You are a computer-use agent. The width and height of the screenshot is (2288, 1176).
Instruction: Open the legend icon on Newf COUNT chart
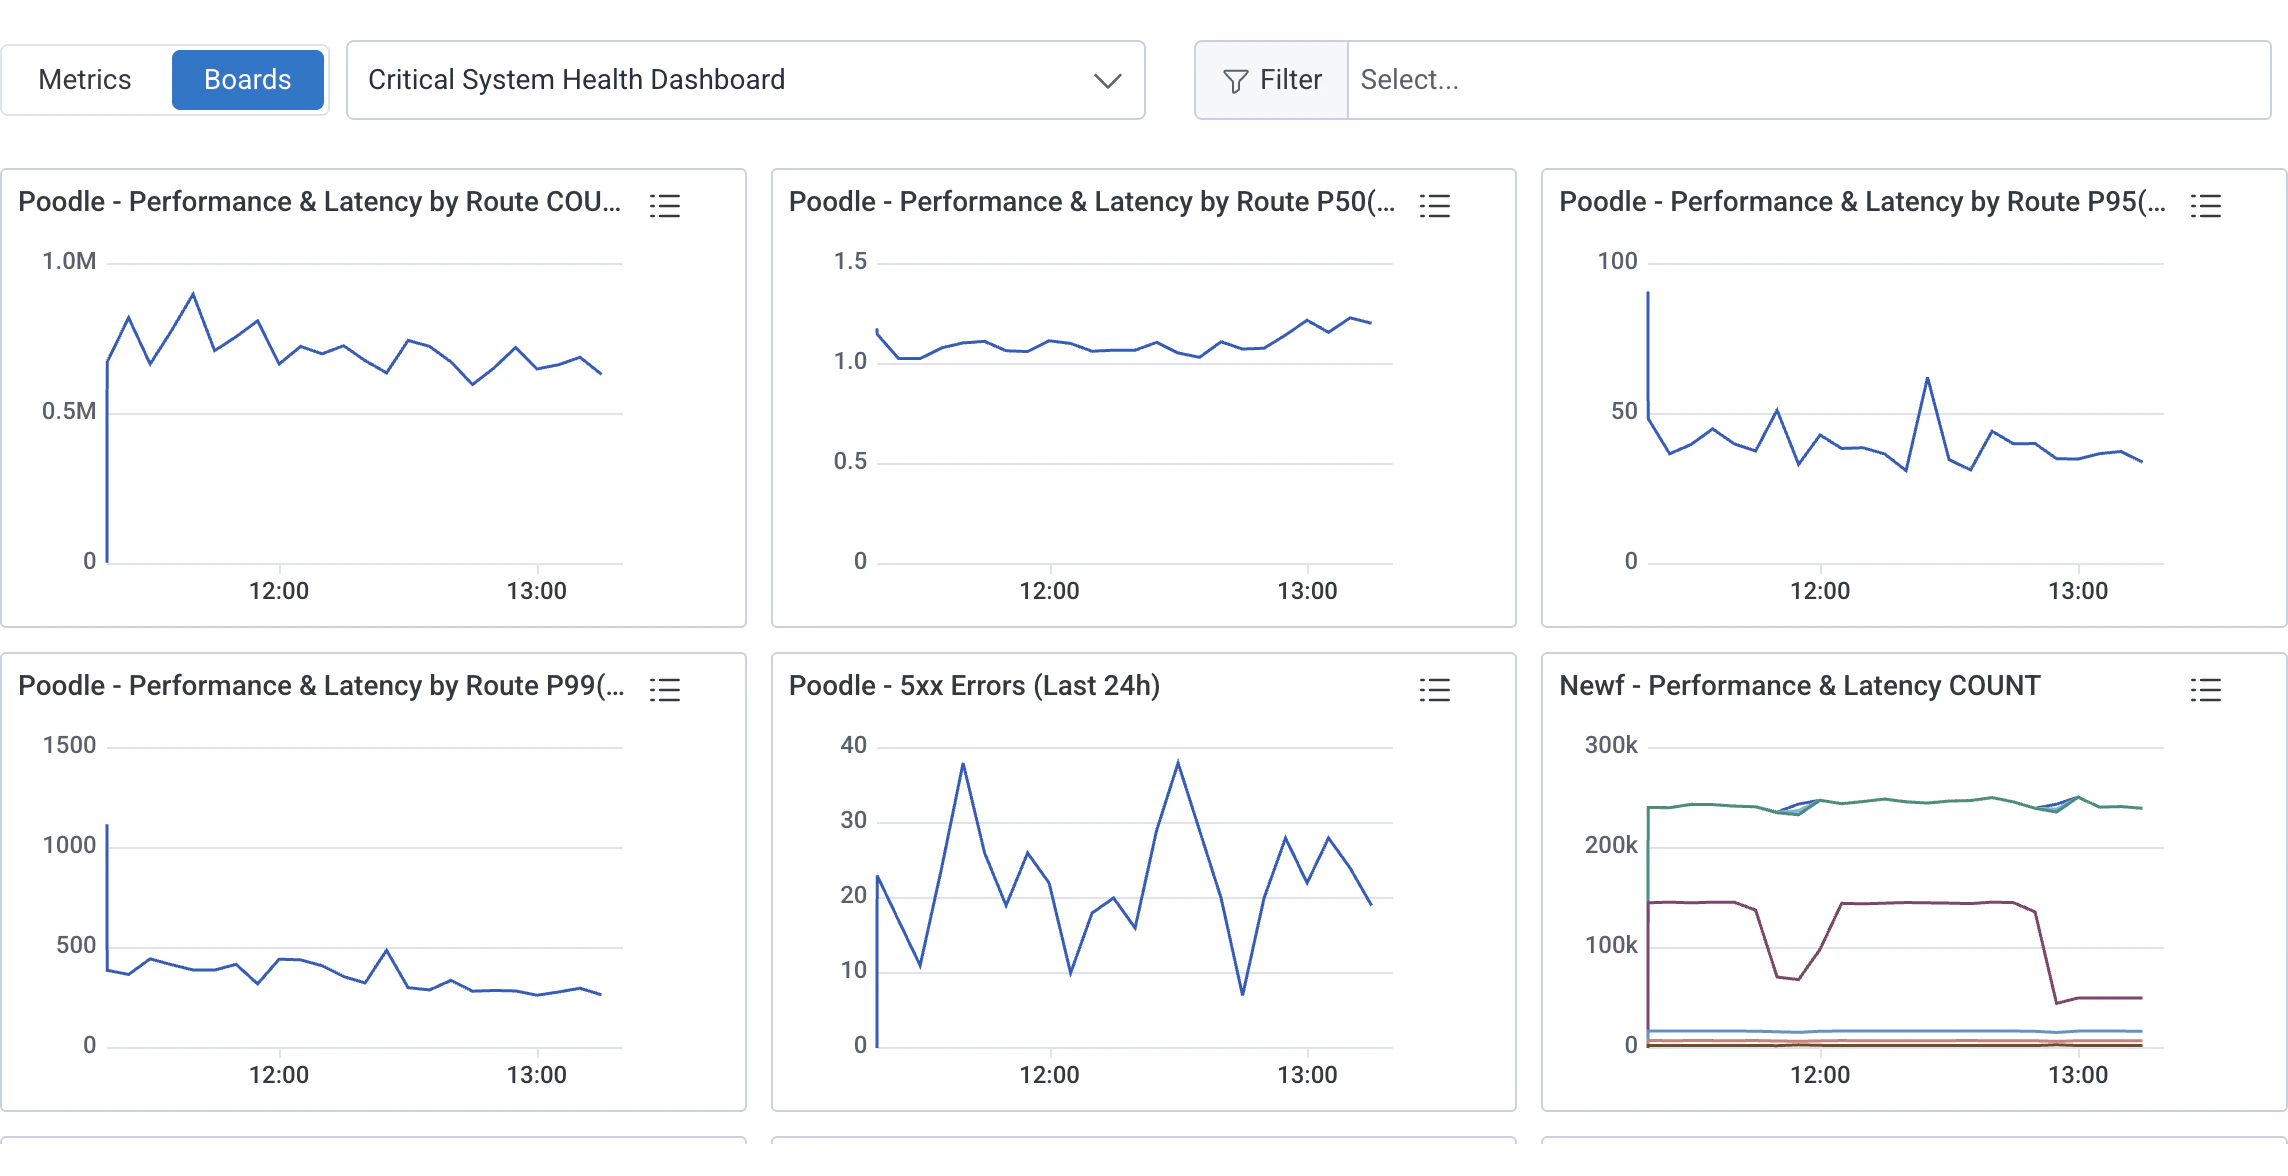coord(2207,689)
